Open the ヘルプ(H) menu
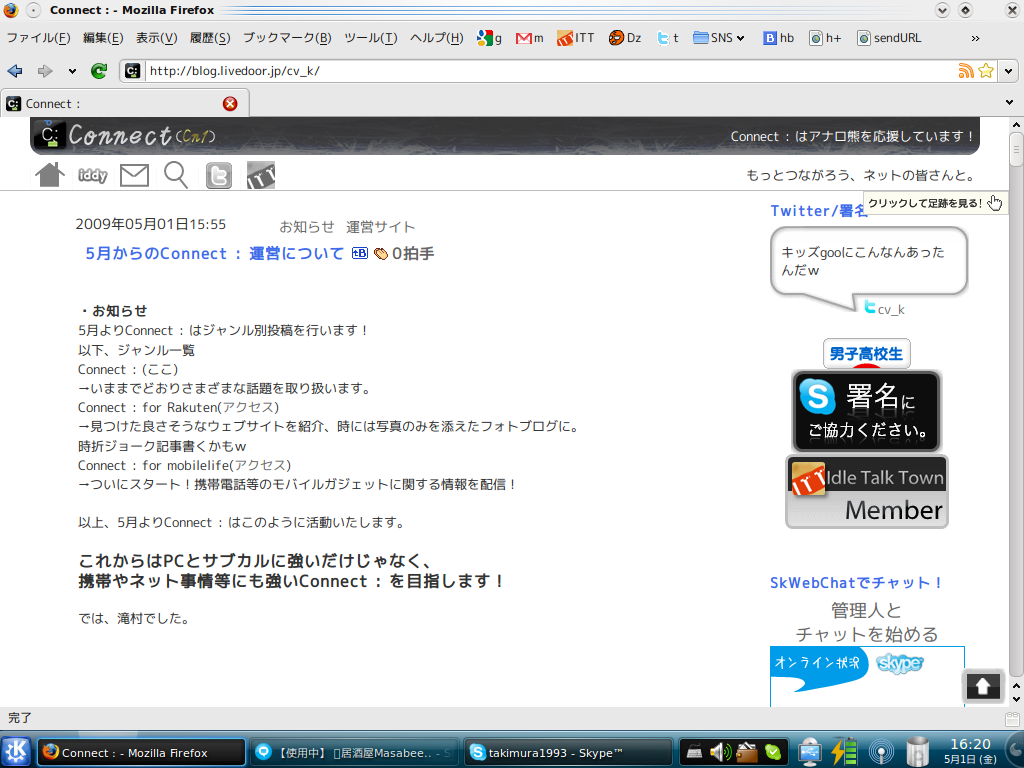The height and width of the screenshot is (768, 1024). [436, 38]
